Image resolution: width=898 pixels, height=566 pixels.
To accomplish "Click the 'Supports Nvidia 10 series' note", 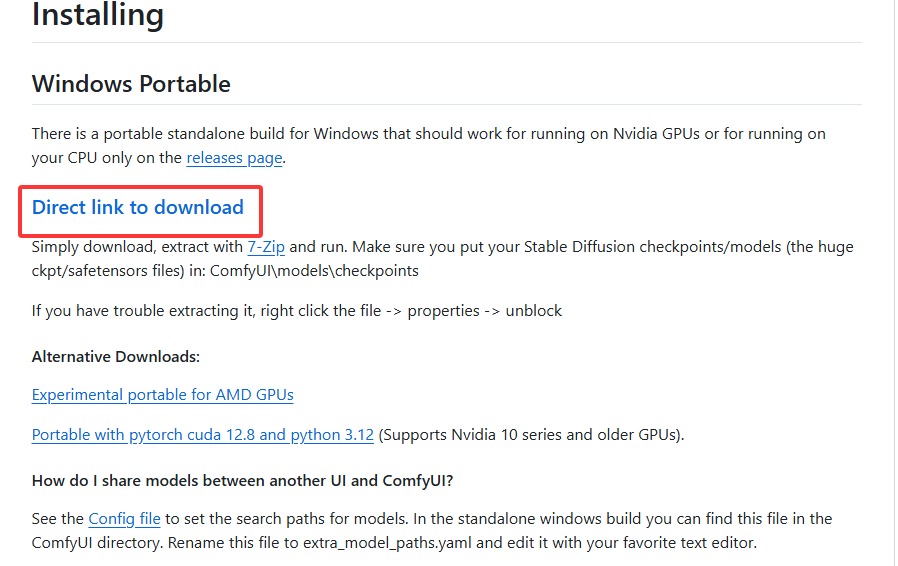I will [x=531, y=434].
